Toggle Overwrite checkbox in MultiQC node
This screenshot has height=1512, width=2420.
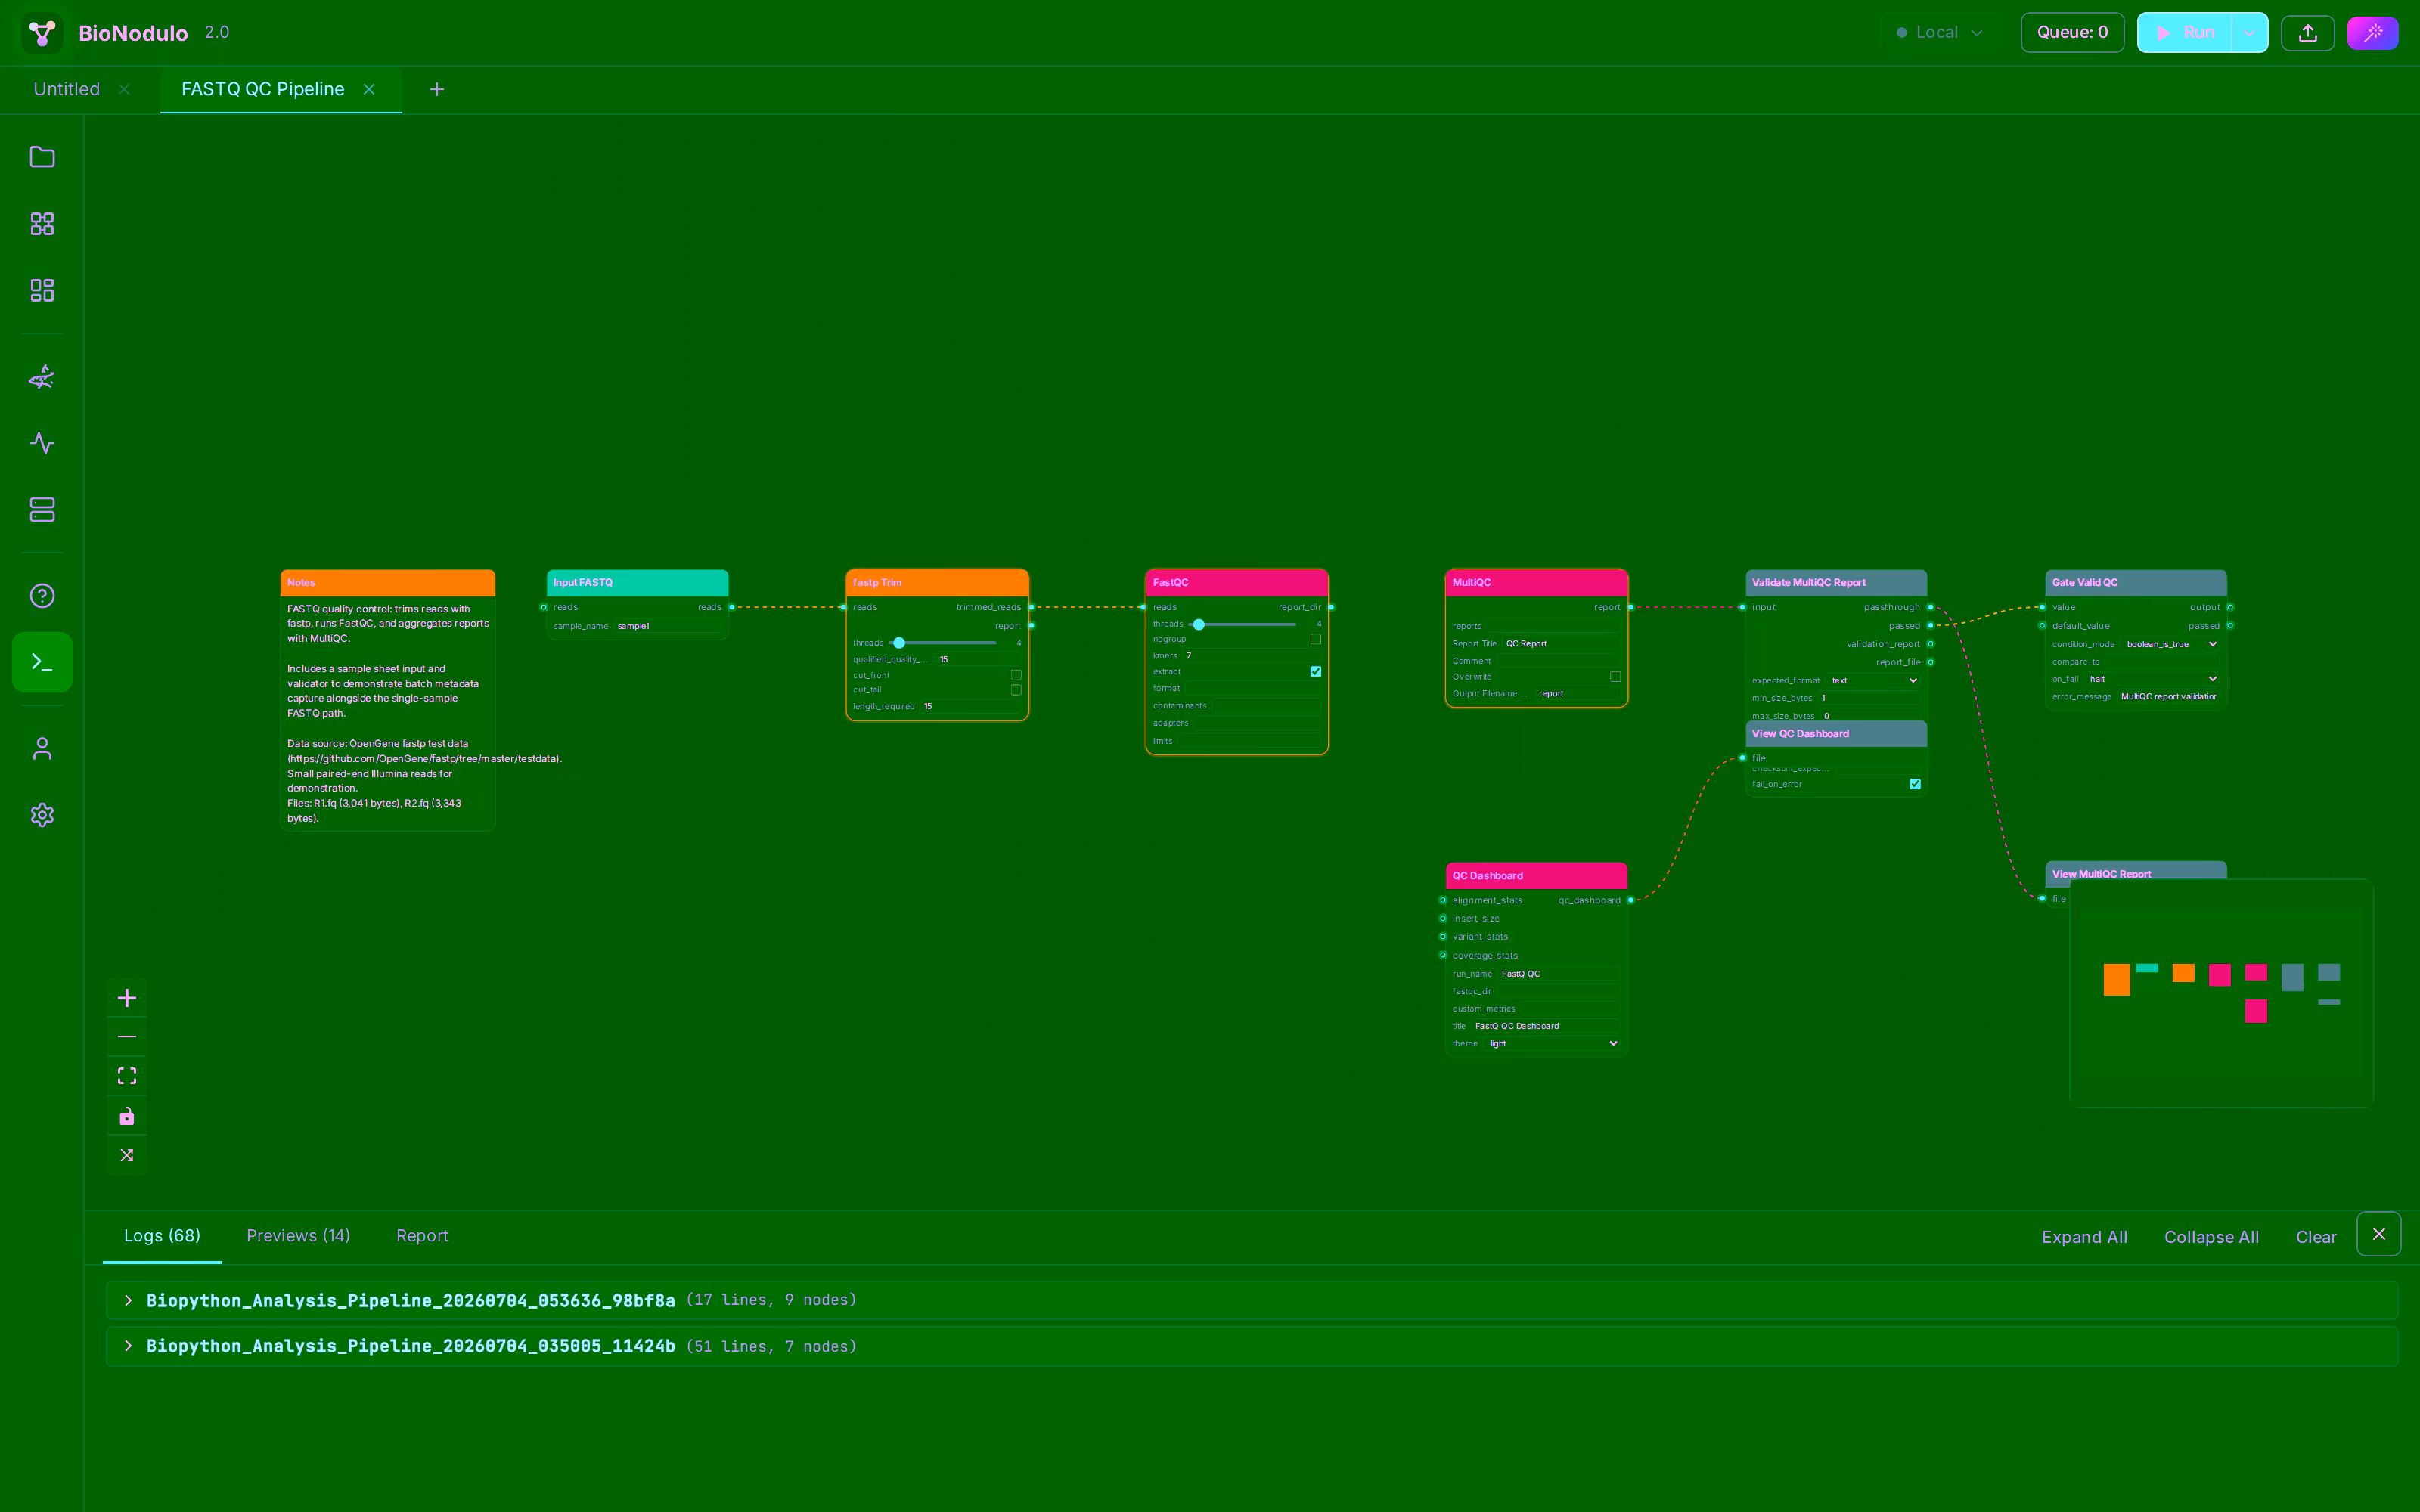(x=1615, y=677)
